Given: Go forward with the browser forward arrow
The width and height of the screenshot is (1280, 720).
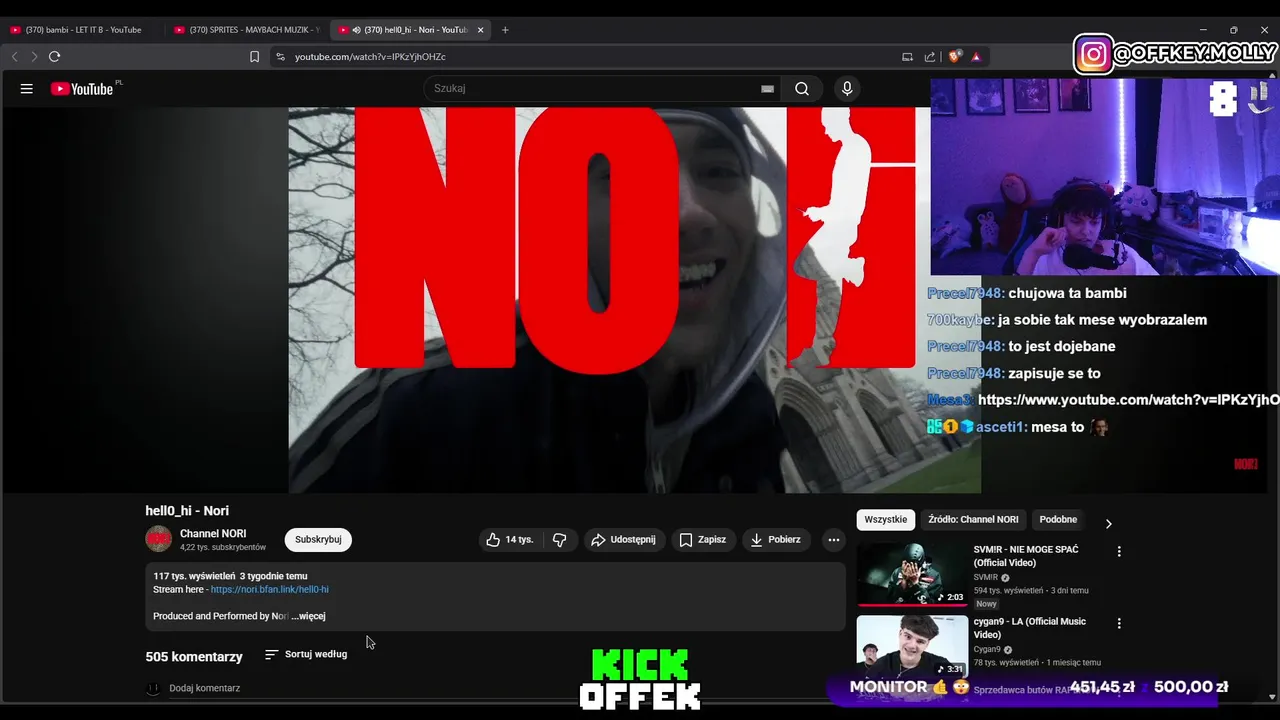Looking at the screenshot, I should pos(34,57).
